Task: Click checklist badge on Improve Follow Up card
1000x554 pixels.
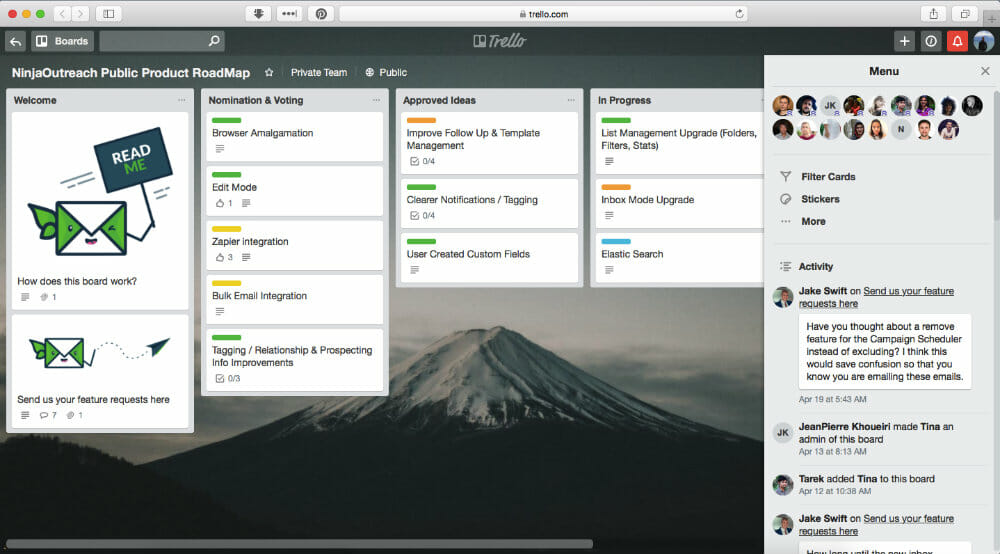Action: (x=422, y=161)
